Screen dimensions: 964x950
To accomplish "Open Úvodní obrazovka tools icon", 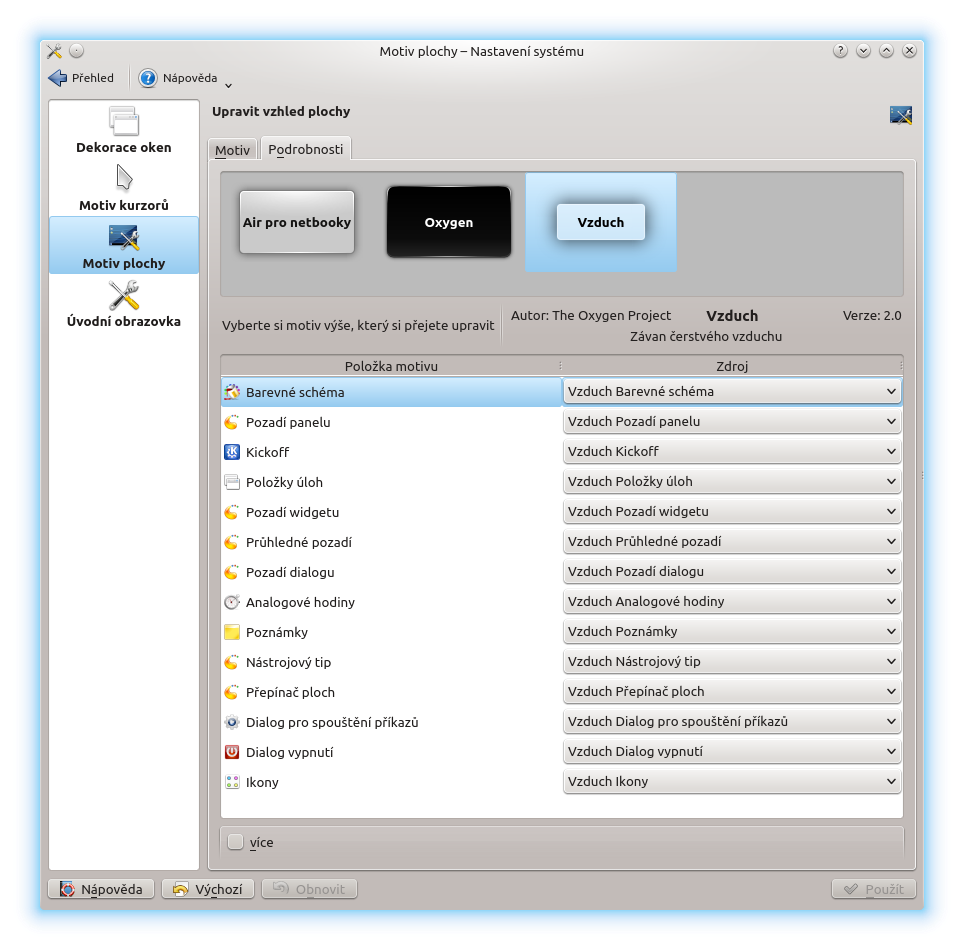I will [x=124, y=296].
